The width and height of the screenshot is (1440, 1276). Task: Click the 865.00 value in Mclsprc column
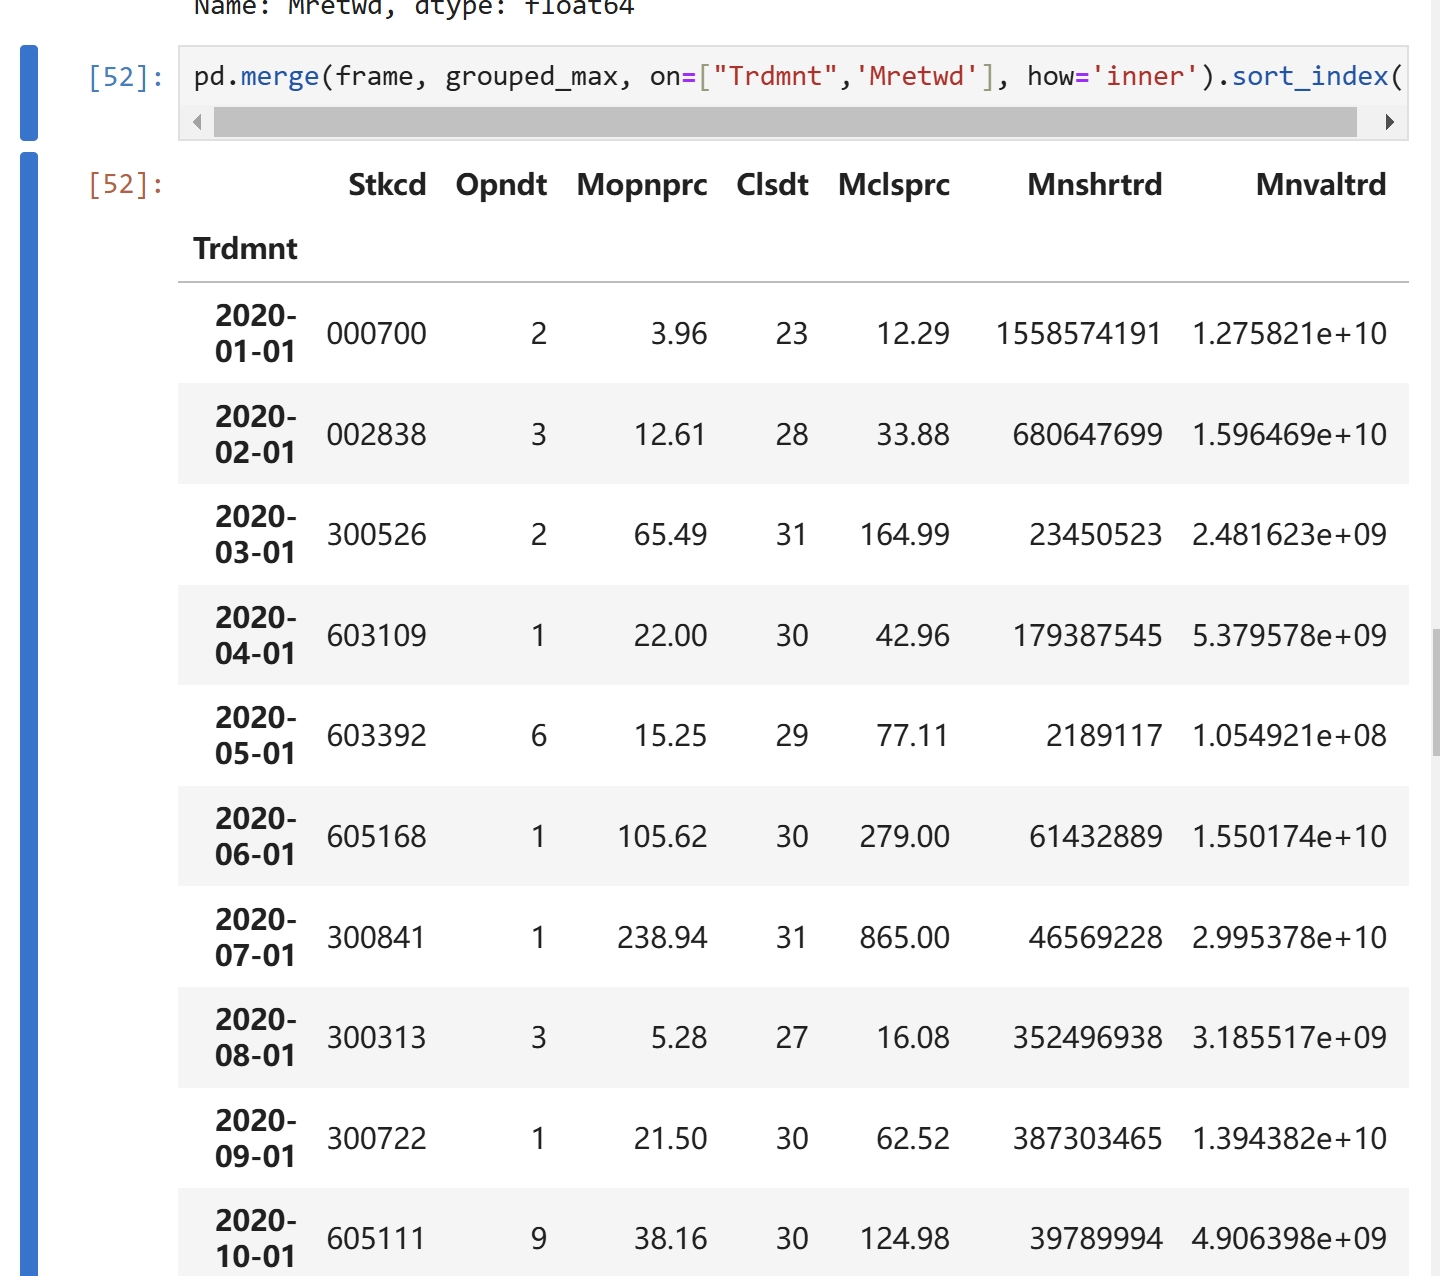click(904, 937)
